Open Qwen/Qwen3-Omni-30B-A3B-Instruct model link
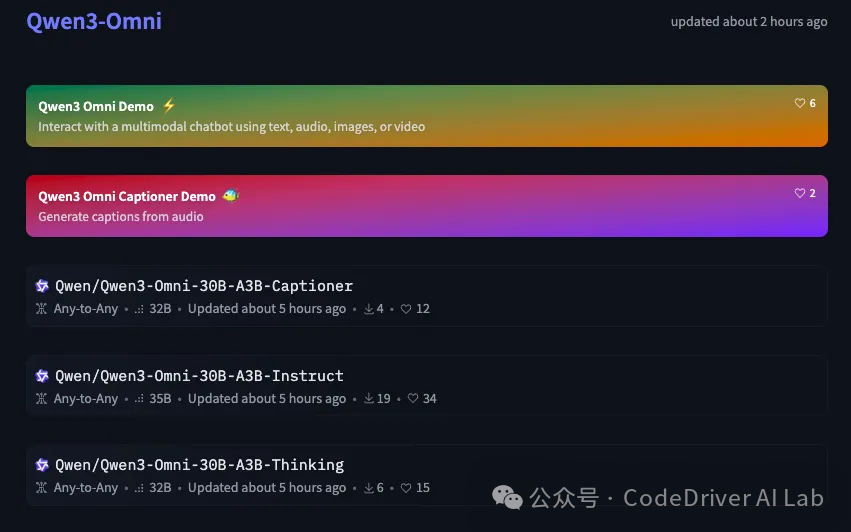Image resolution: width=851 pixels, height=532 pixels. (199, 376)
